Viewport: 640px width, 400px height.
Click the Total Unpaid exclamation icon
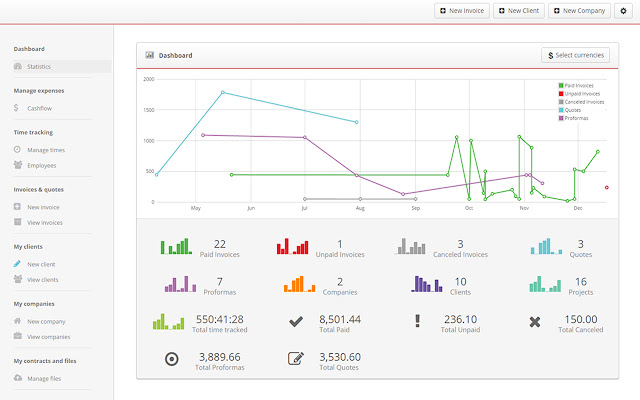click(x=416, y=322)
